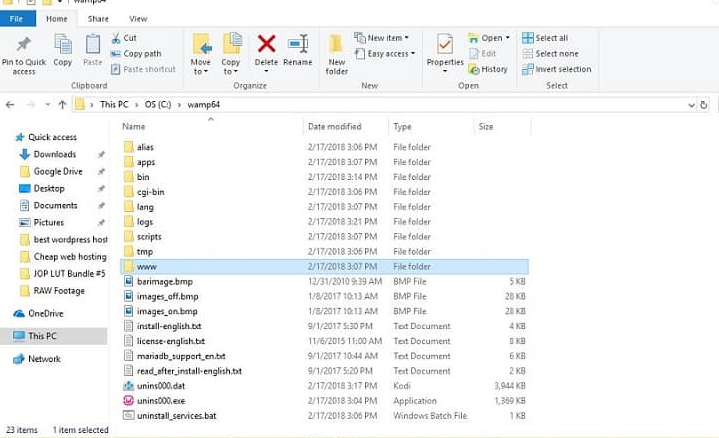Sort by the Type column header
The image size is (719, 438).
coord(402,127)
